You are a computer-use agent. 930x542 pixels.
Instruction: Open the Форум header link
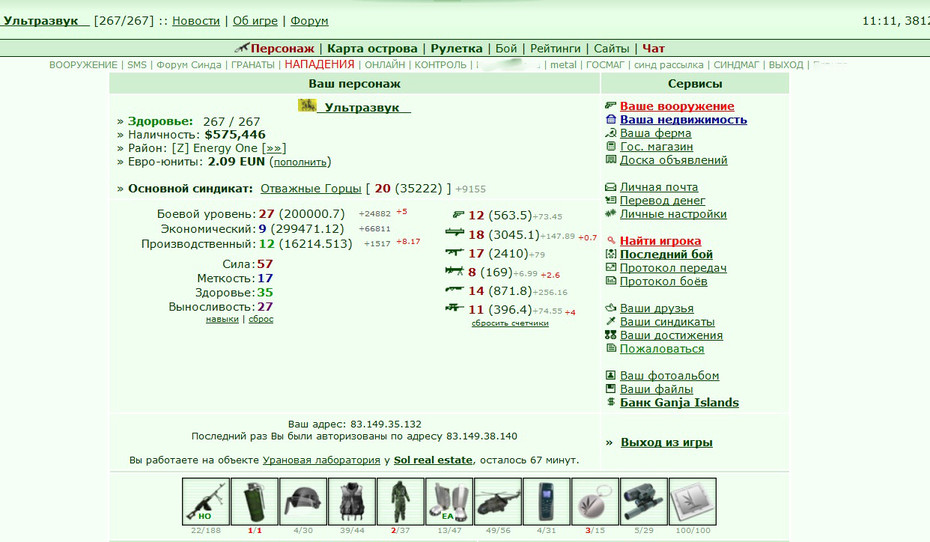click(x=309, y=21)
